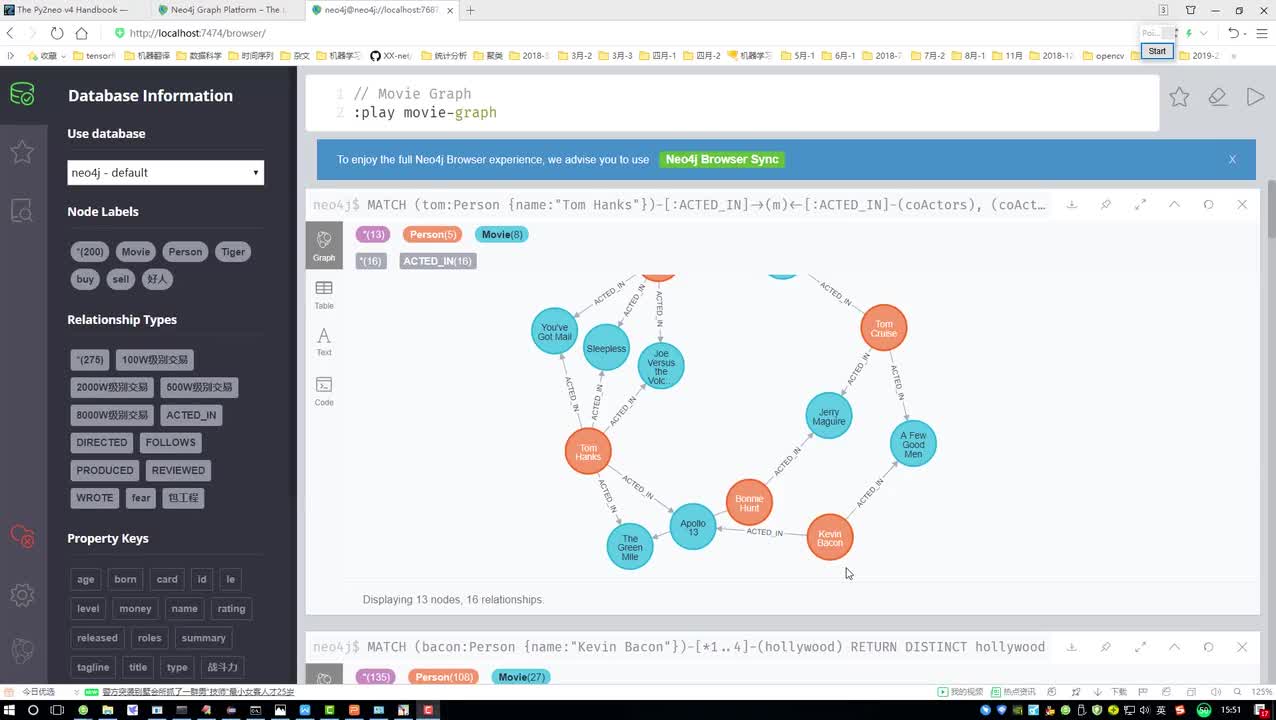The width and height of the screenshot is (1276, 720).
Task: Click the Neo4j Browser Sync button
Action: (721, 159)
